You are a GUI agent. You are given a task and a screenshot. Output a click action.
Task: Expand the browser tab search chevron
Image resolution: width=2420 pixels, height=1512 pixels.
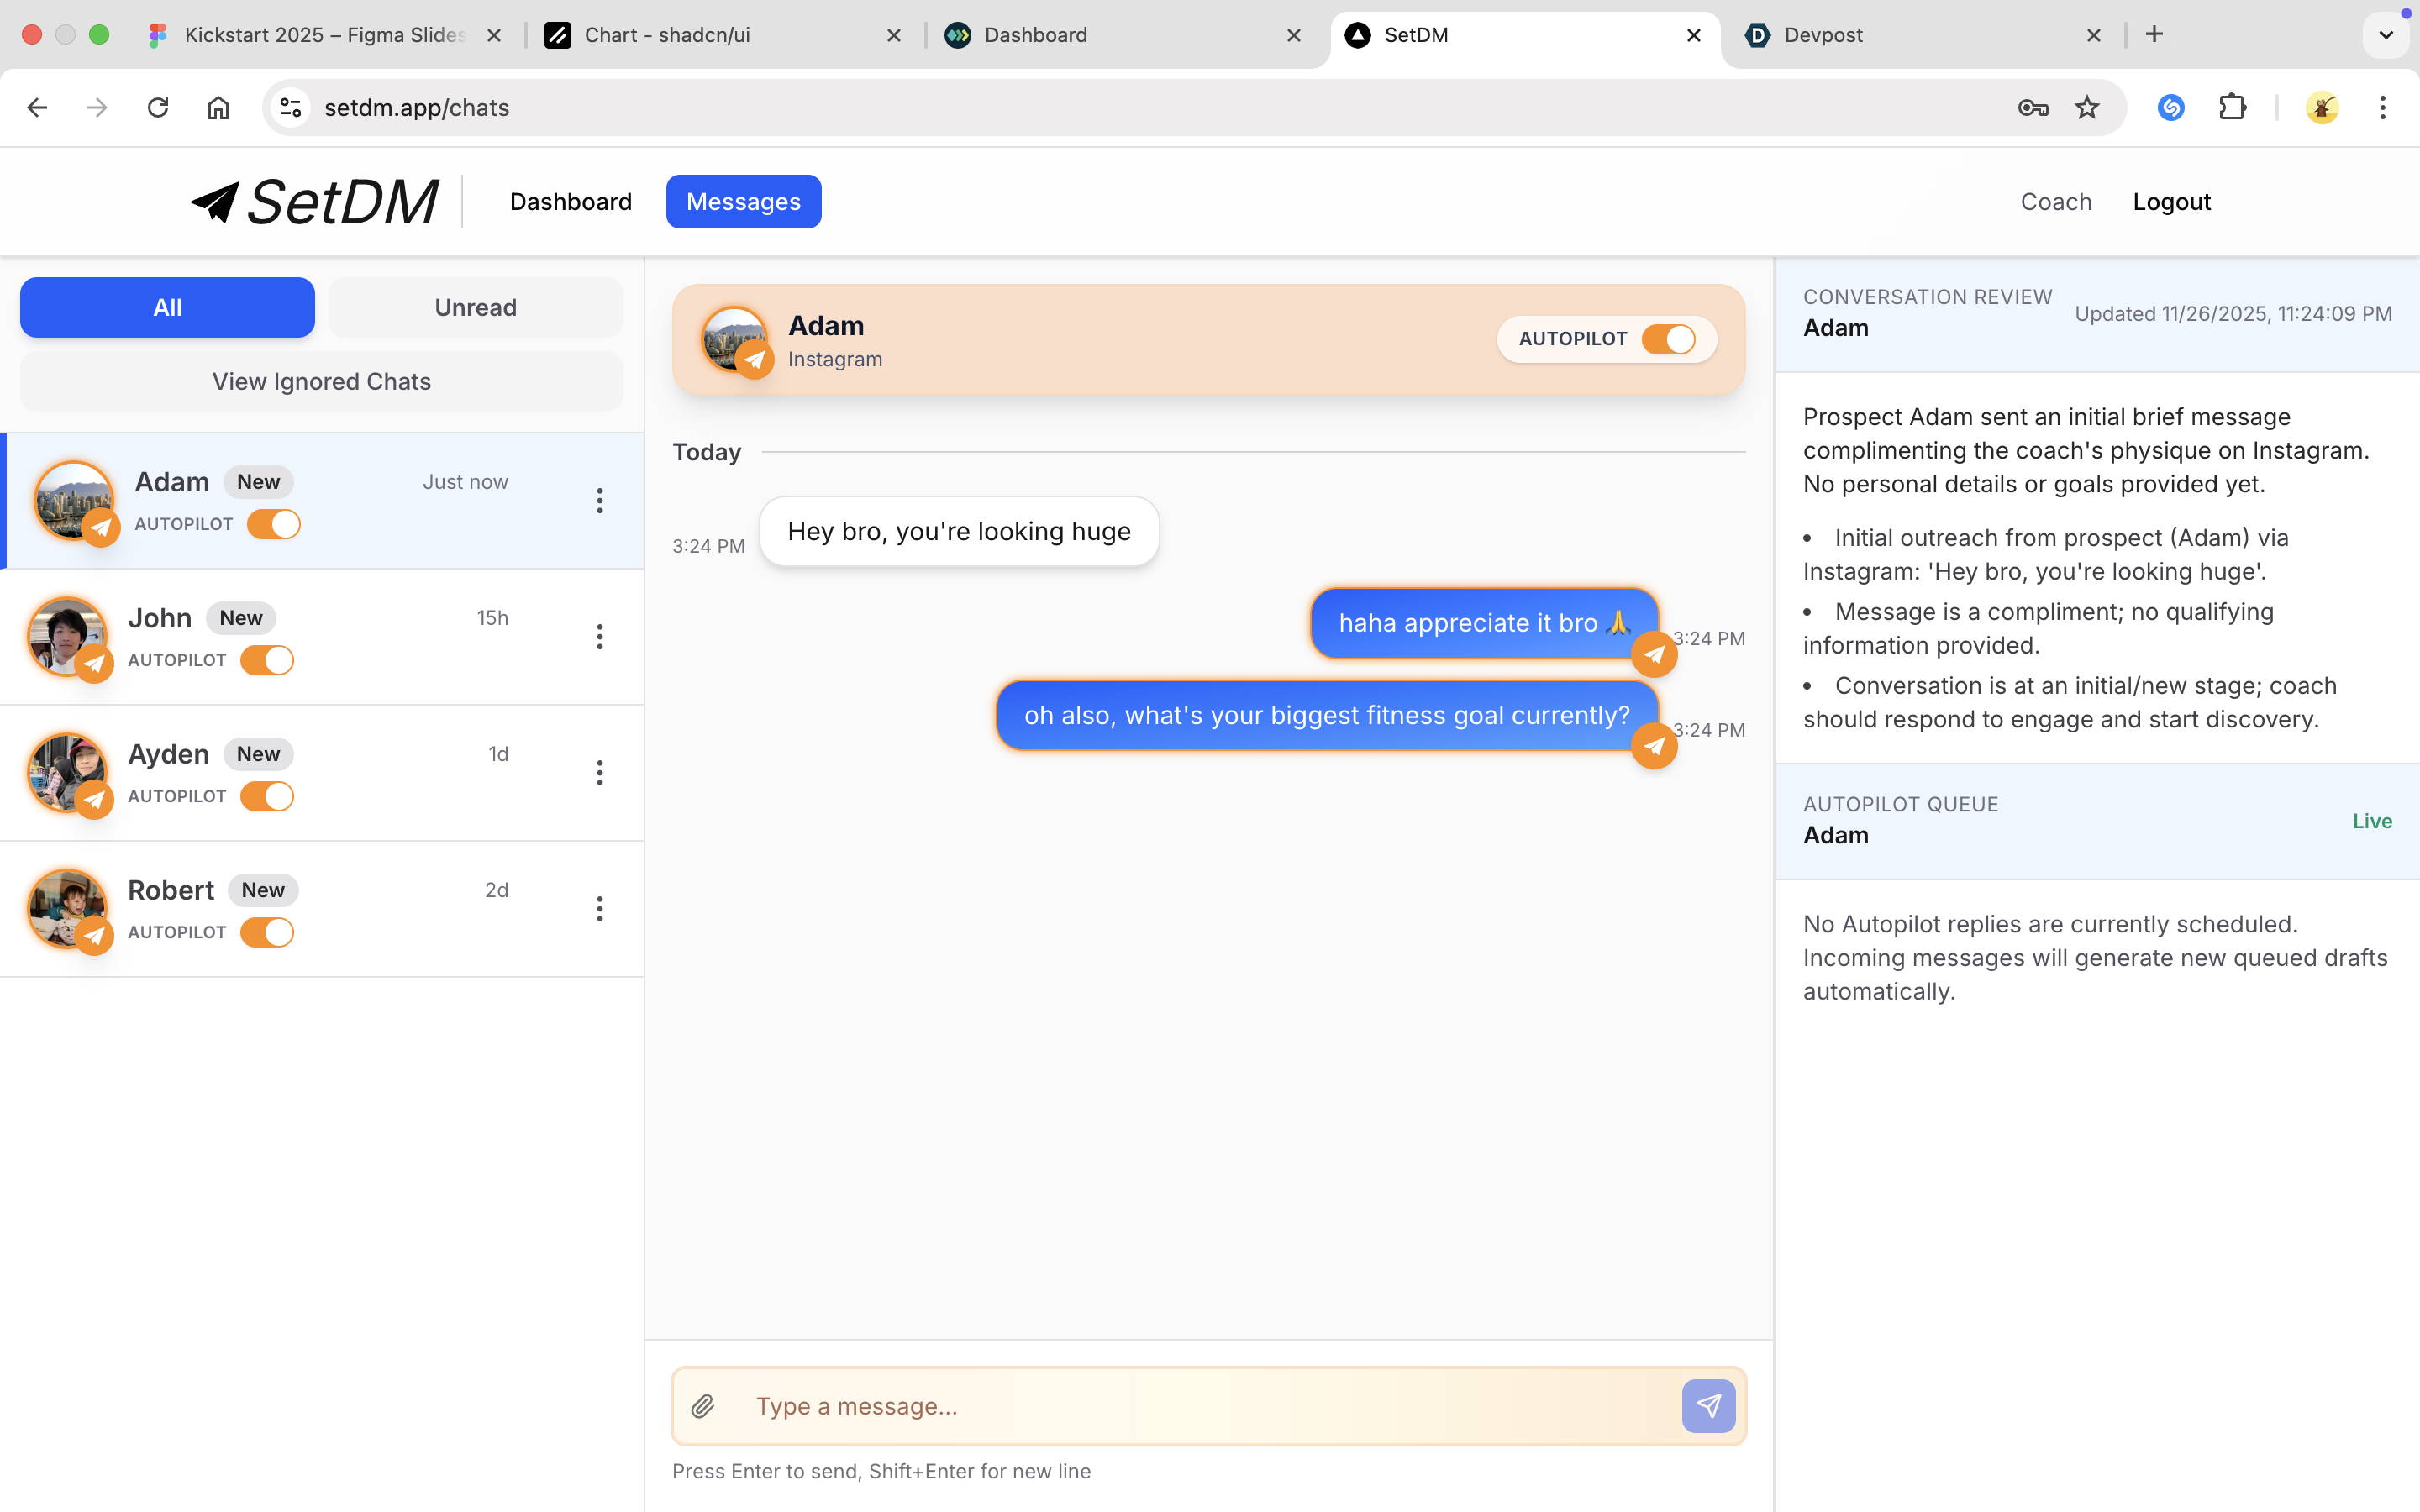pyautogui.click(x=2386, y=35)
